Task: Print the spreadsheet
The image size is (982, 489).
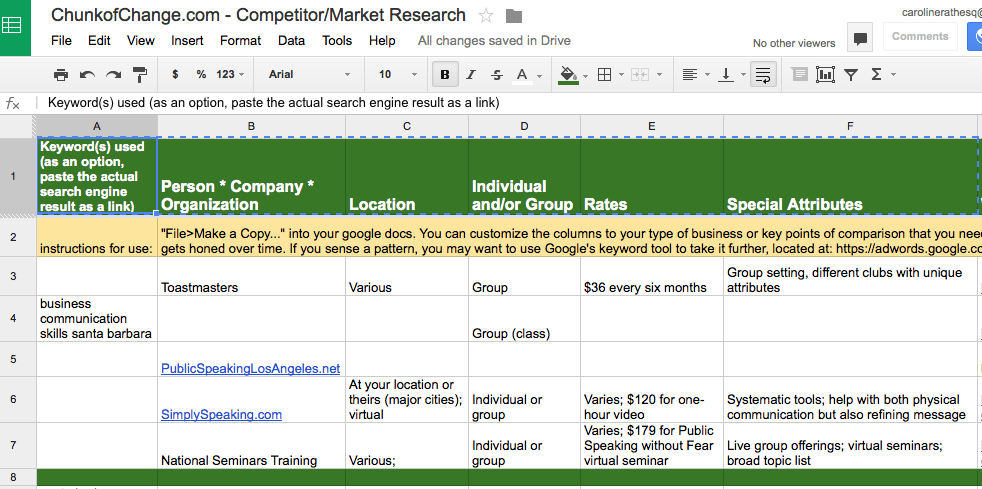Action: pyautogui.click(x=61, y=75)
